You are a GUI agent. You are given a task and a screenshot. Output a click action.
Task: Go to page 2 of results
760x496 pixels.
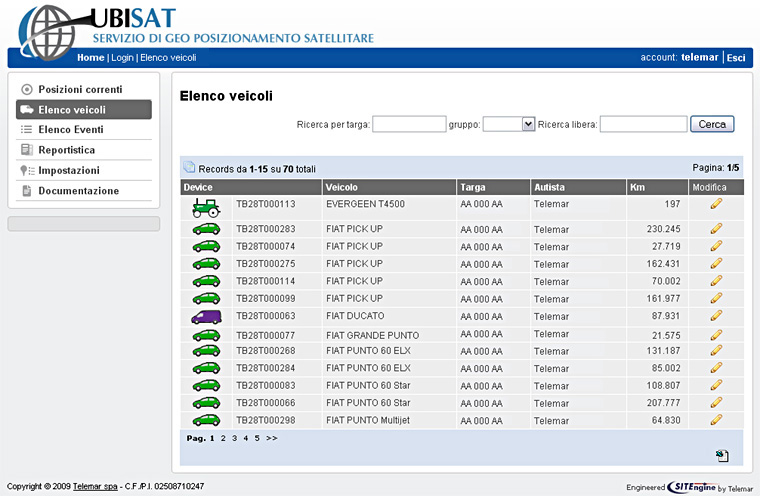coord(223,438)
